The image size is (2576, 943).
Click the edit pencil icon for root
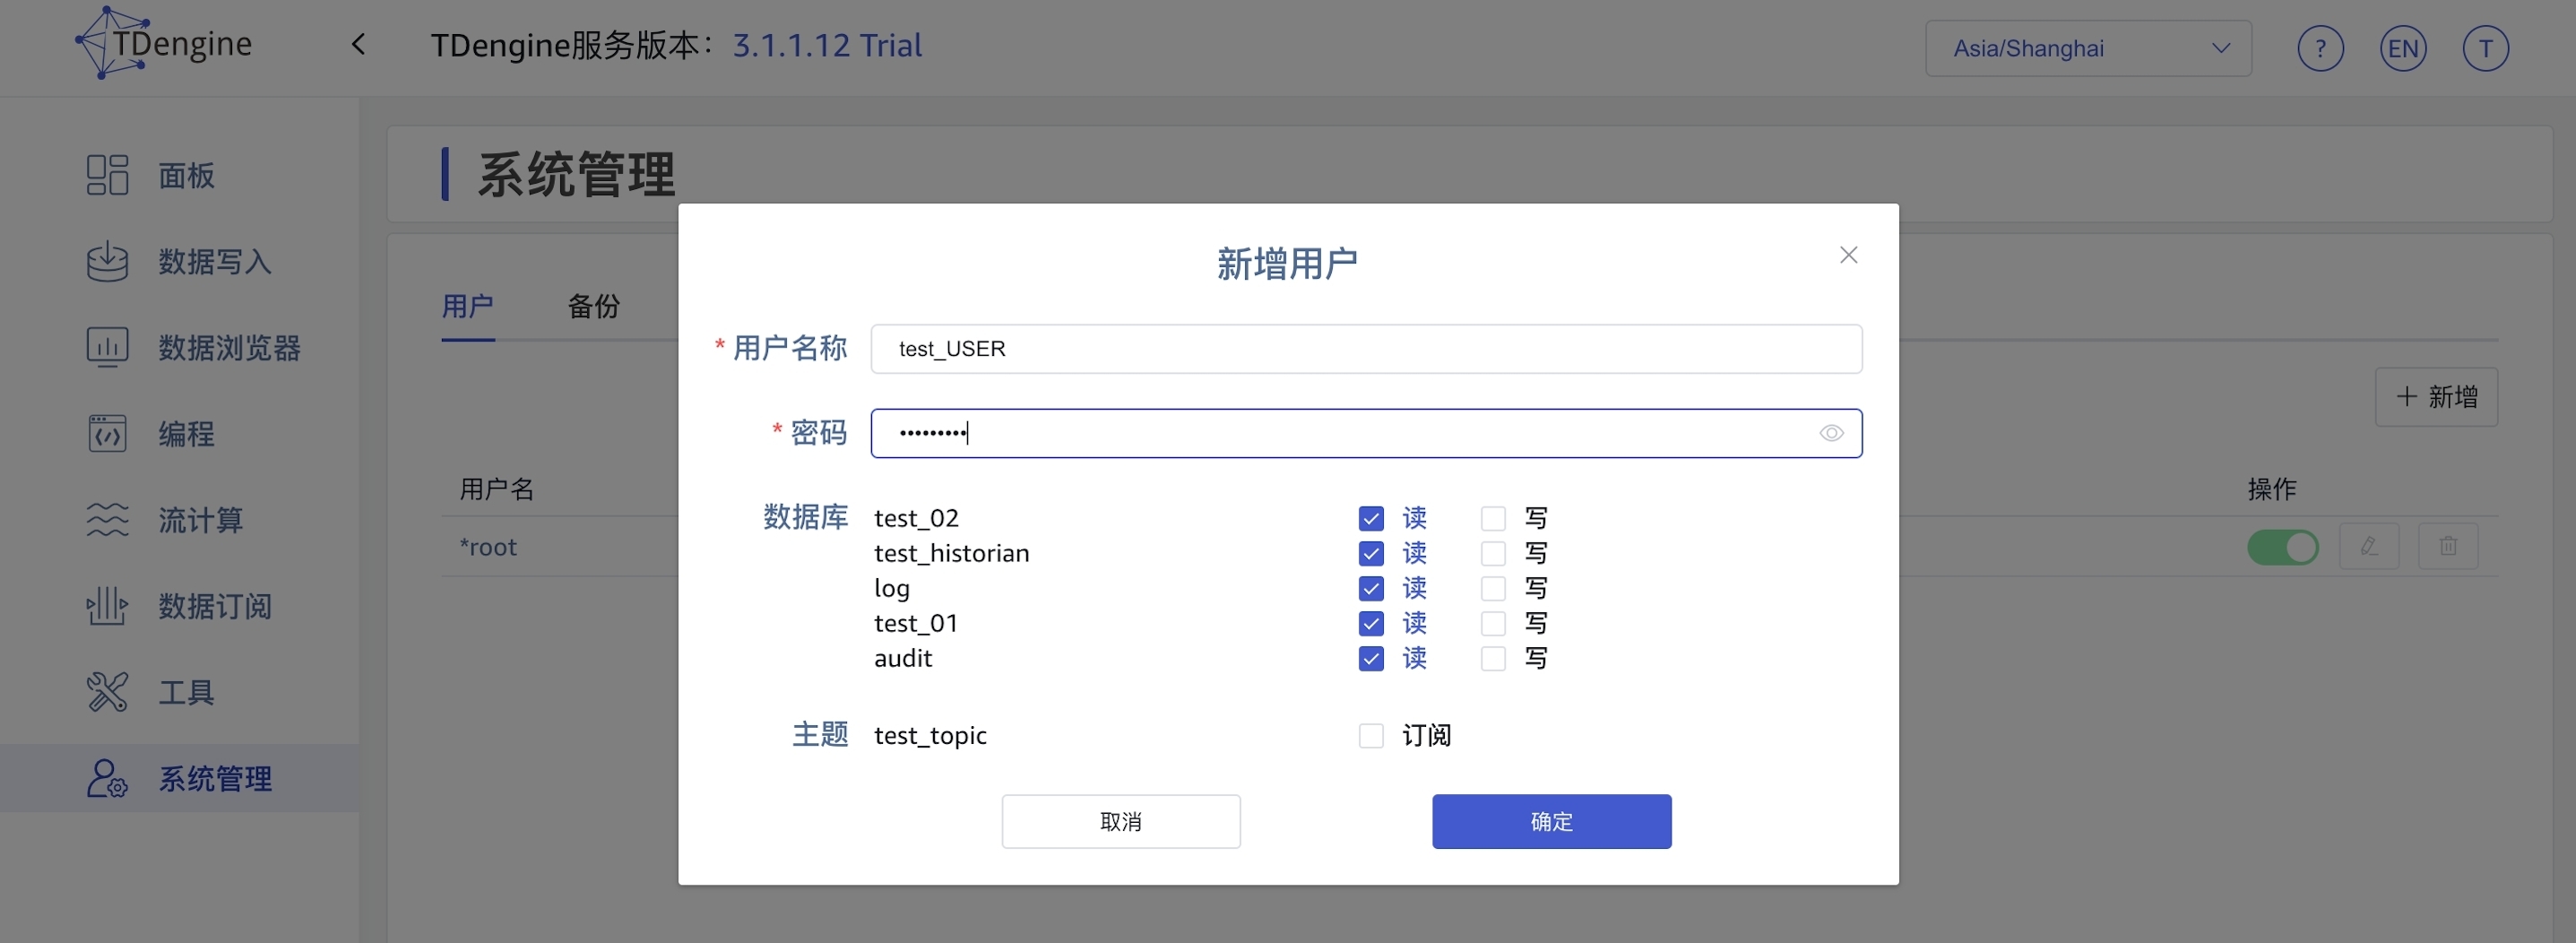[x=2368, y=546]
